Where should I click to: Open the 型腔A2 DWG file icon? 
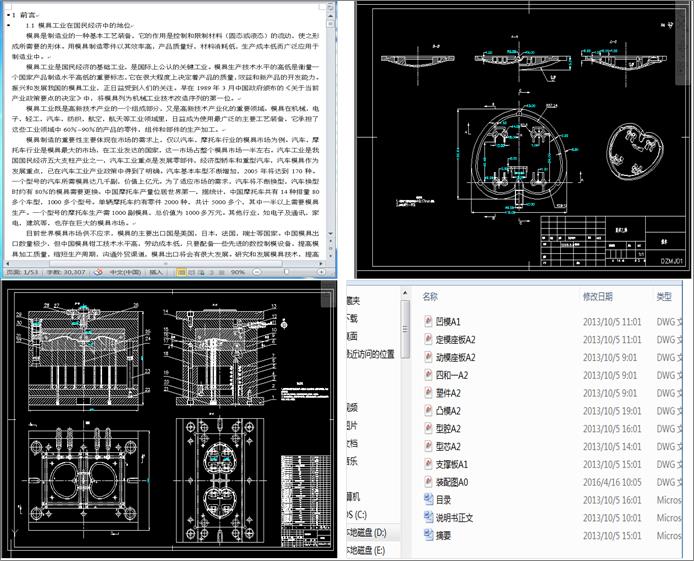tap(428, 428)
